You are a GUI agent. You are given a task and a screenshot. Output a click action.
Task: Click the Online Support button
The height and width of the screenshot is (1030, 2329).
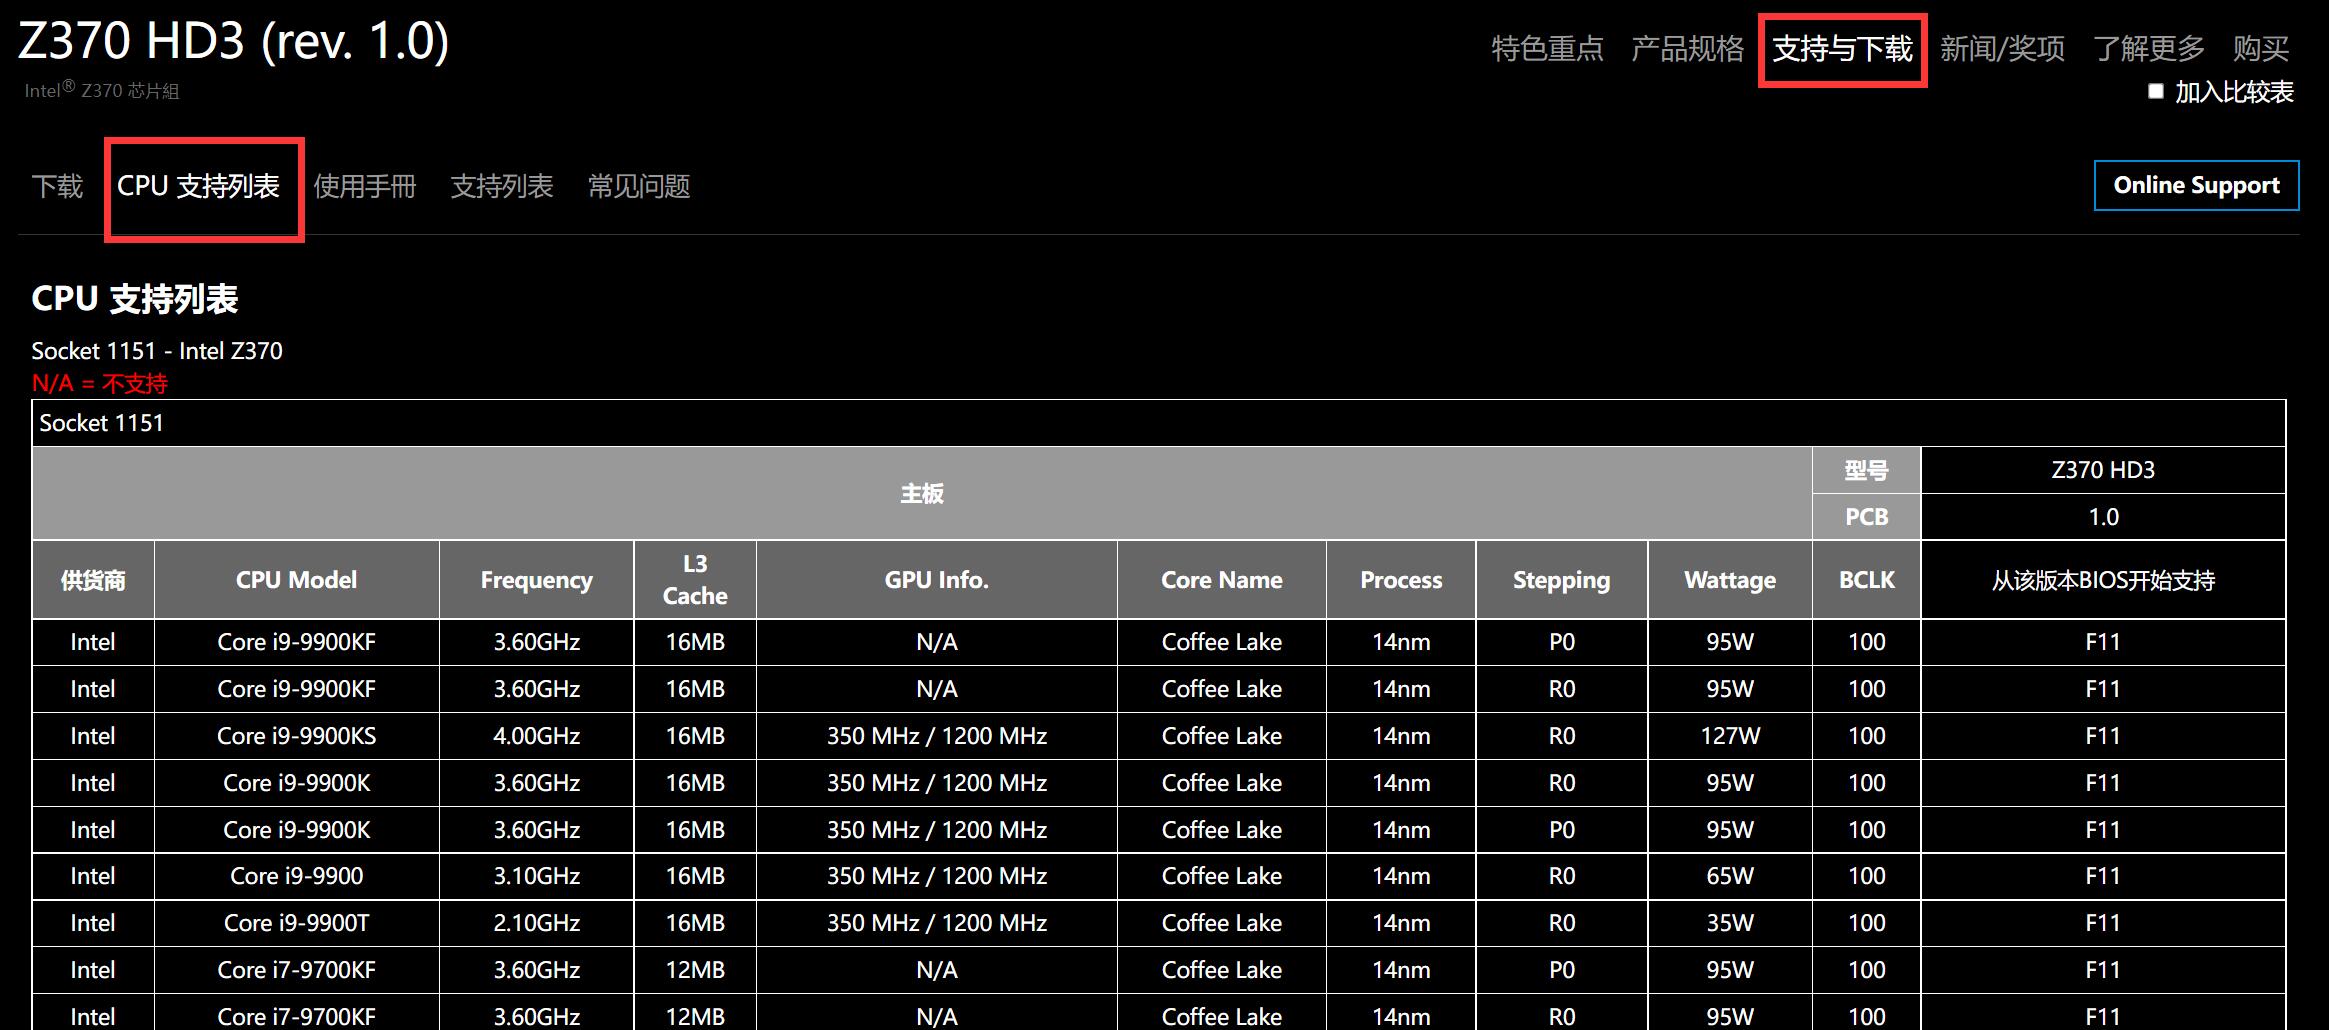pos(2196,184)
